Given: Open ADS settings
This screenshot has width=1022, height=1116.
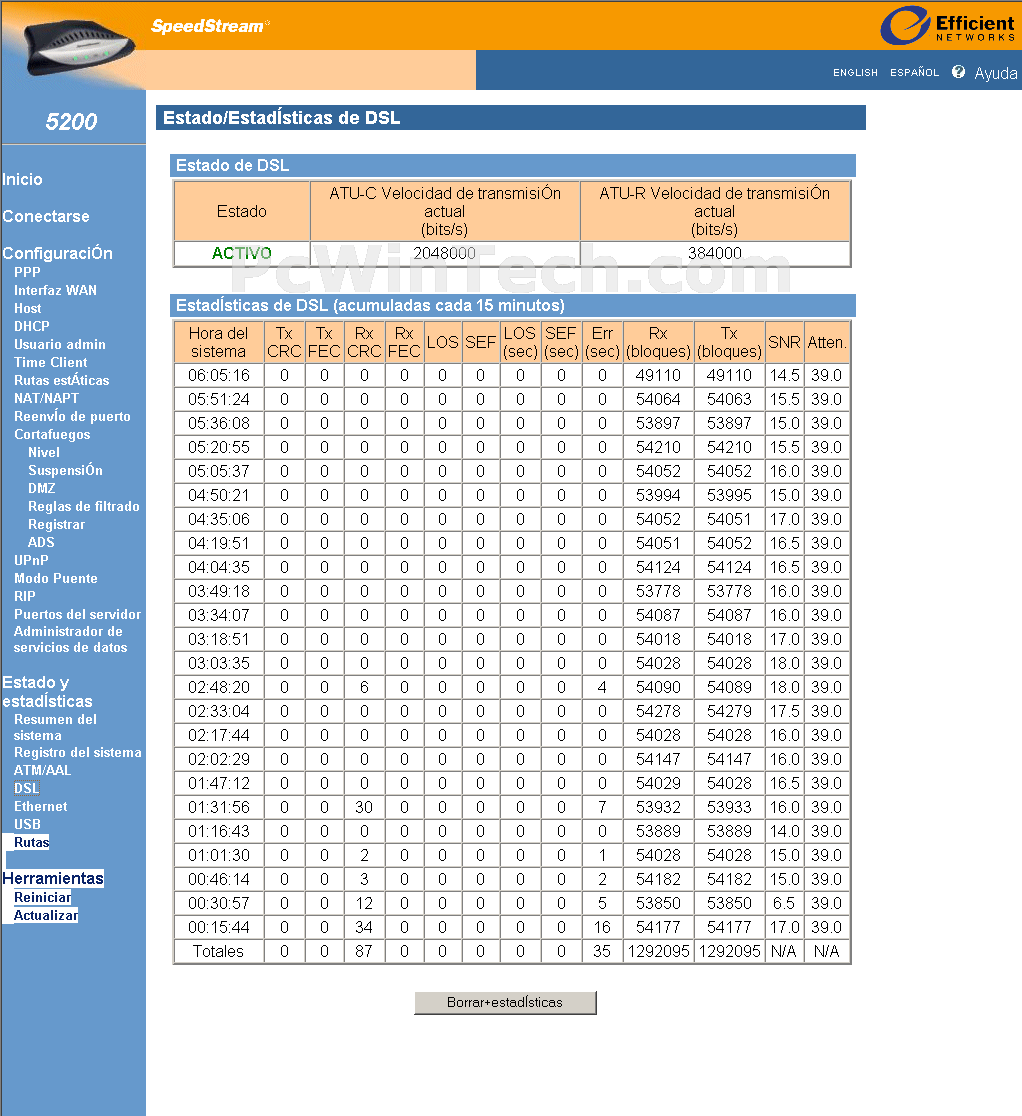Looking at the screenshot, I should coord(41,542).
